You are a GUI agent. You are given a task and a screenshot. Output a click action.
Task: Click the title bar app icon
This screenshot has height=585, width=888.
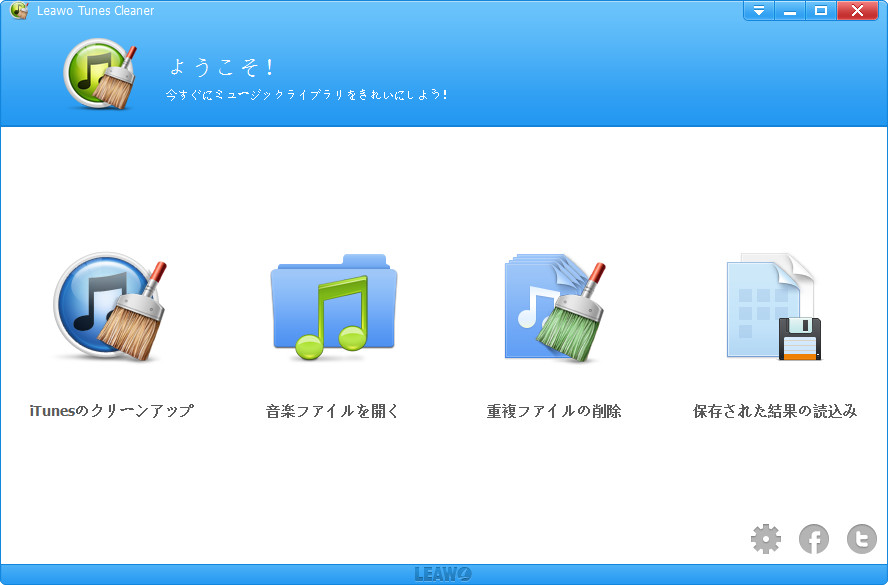pyautogui.click(x=19, y=10)
